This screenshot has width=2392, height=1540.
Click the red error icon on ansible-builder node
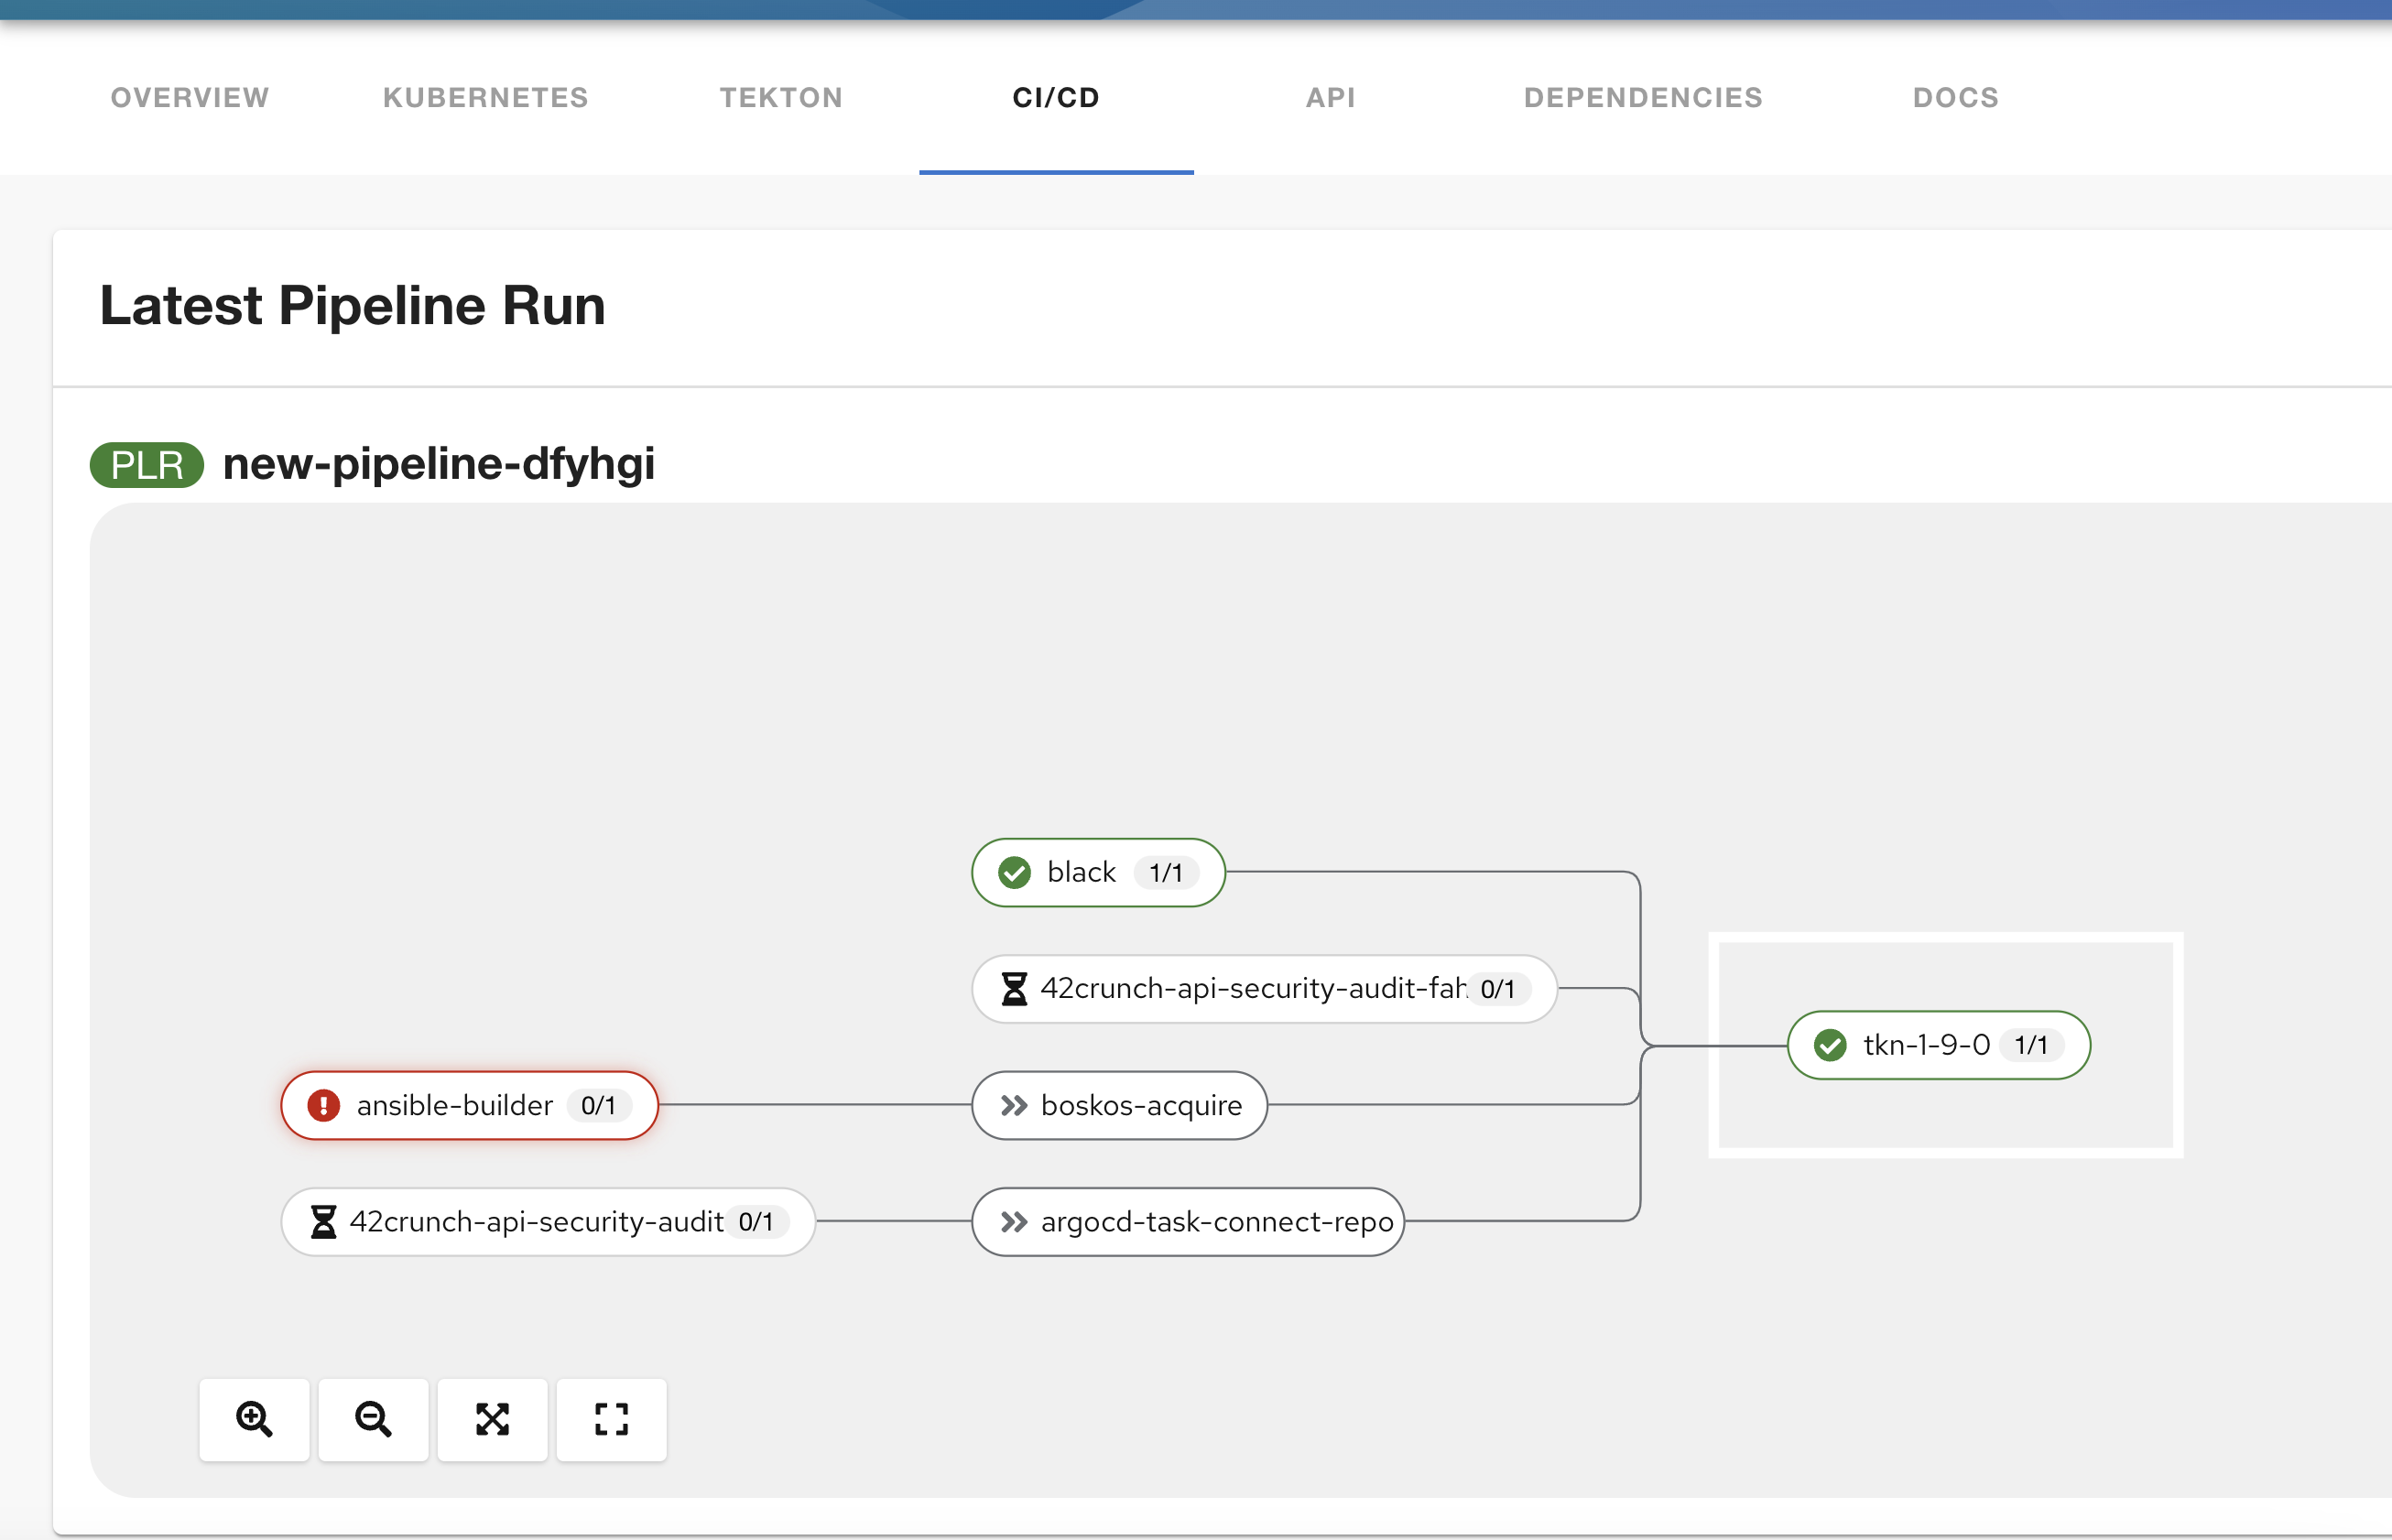point(323,1105)
